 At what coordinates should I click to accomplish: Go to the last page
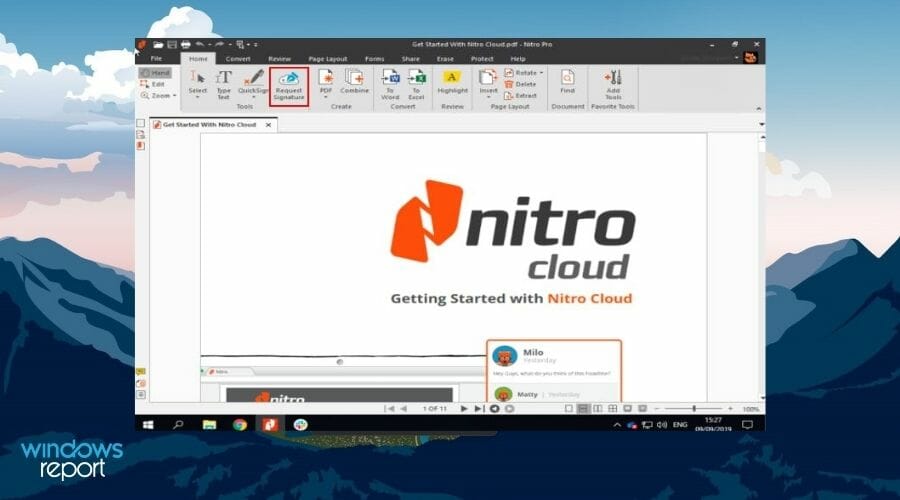pyautogui.click(x=479, y=409)
